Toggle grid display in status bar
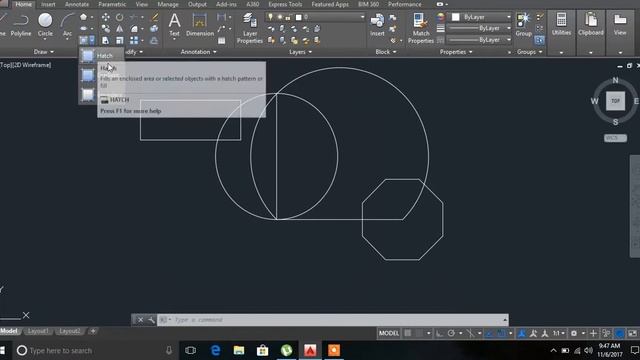The image size is (640, 360). 408,333
